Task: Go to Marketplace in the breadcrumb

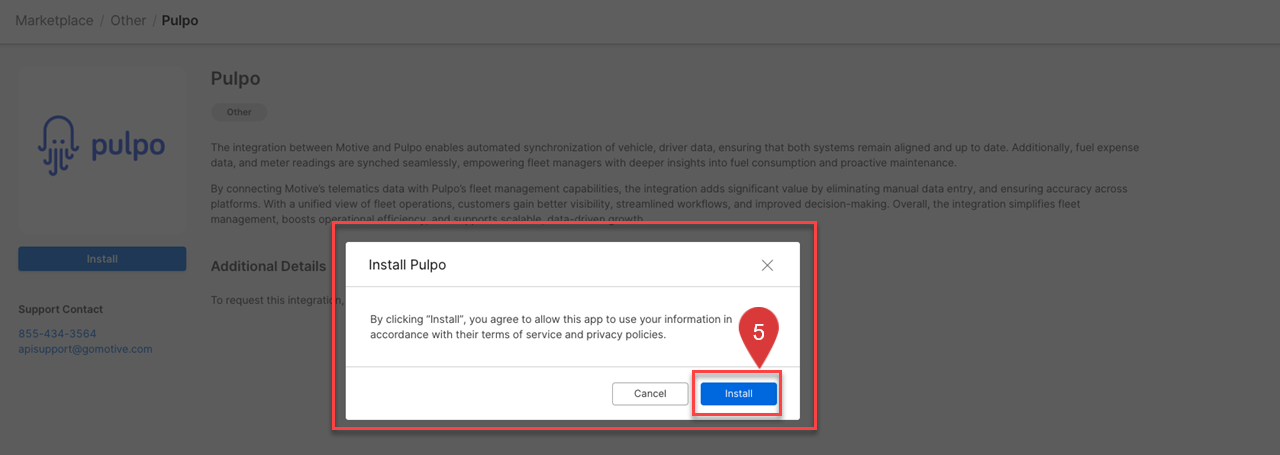Action: tap(54, 20)
